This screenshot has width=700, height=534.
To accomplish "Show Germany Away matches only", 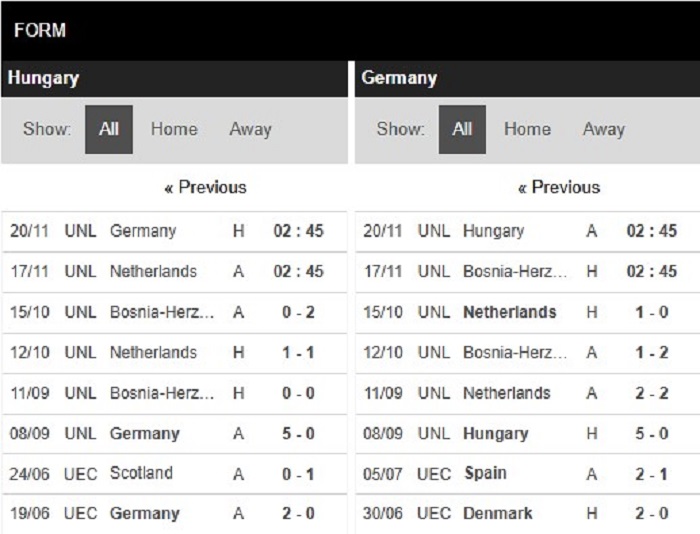I will [x=604, y=129].
